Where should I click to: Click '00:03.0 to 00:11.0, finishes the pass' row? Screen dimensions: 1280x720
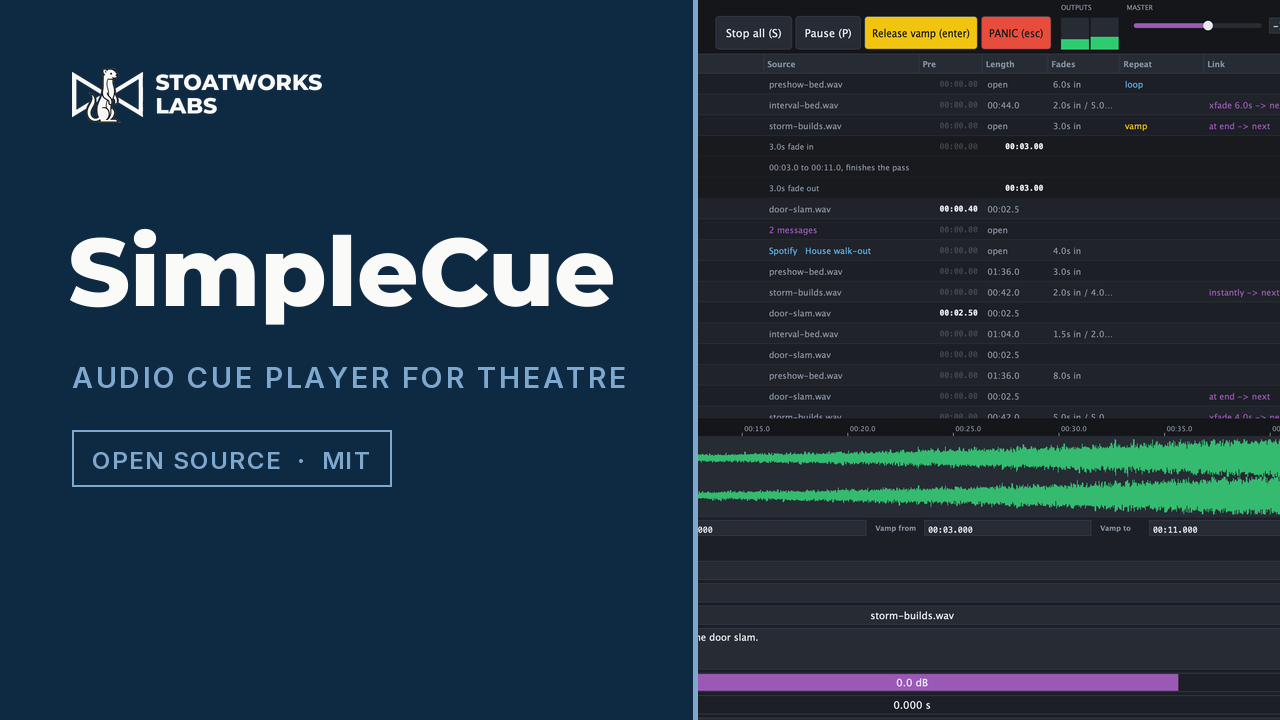click(989, 168)
